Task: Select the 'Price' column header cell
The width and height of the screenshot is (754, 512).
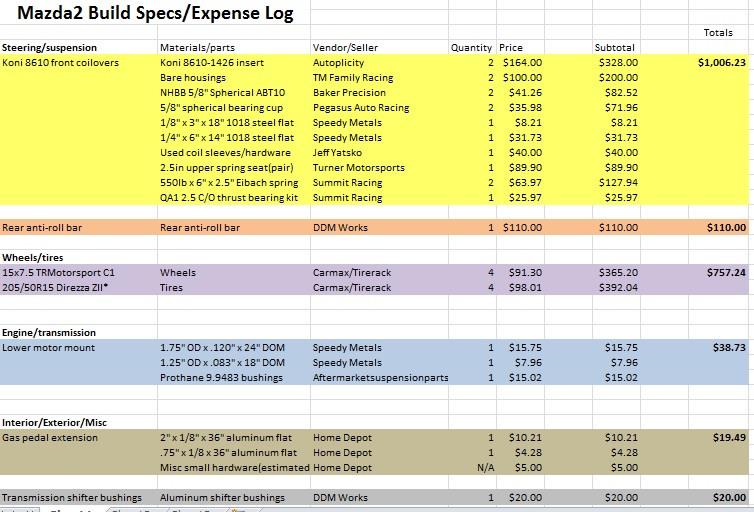Action: [x=520, y=48]
